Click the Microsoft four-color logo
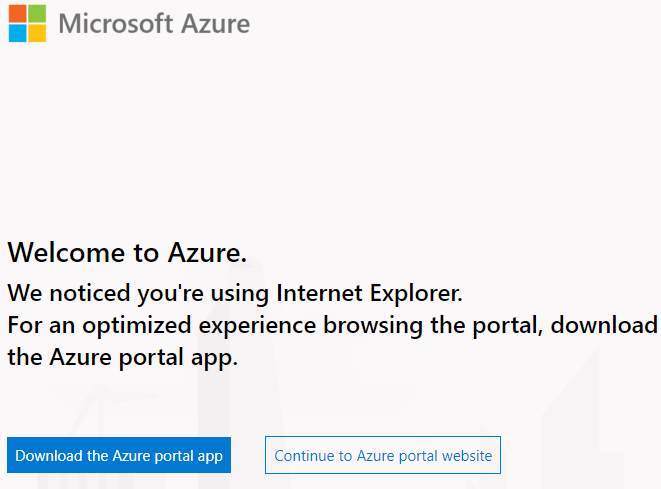The width and height of the screenshot is (661, 489). 27,23
